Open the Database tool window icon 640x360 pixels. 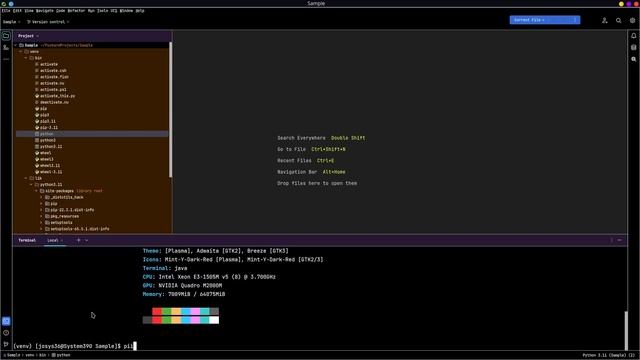pyautogui.click(x=633, y=48)
